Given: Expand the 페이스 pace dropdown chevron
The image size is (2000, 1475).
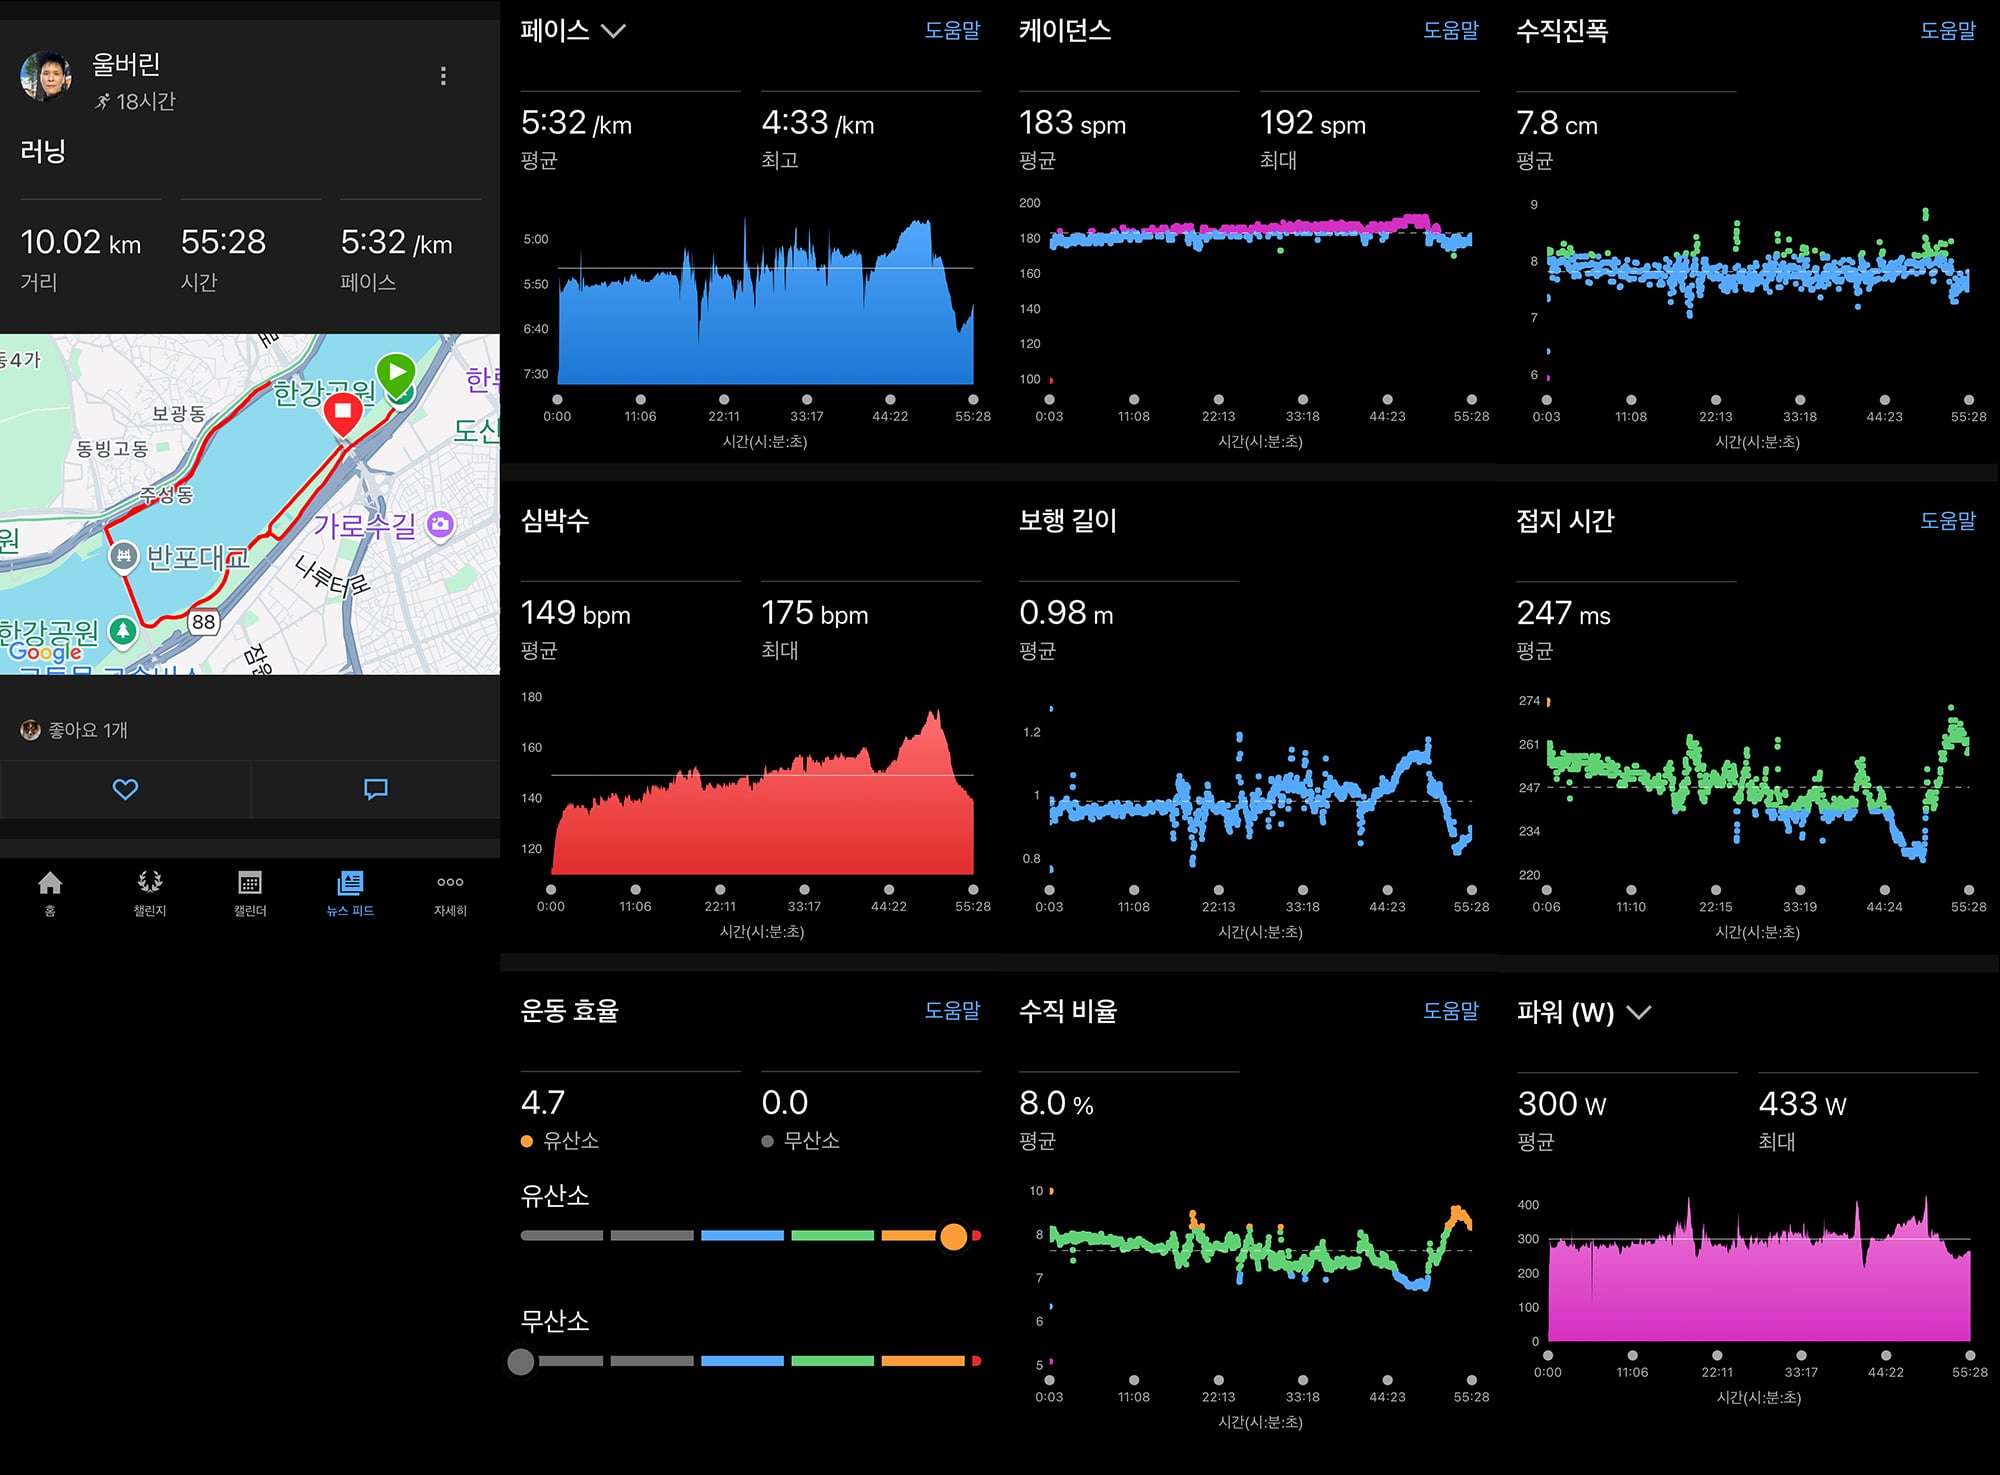Looking at the screenshot, I should tap(613, 31).
